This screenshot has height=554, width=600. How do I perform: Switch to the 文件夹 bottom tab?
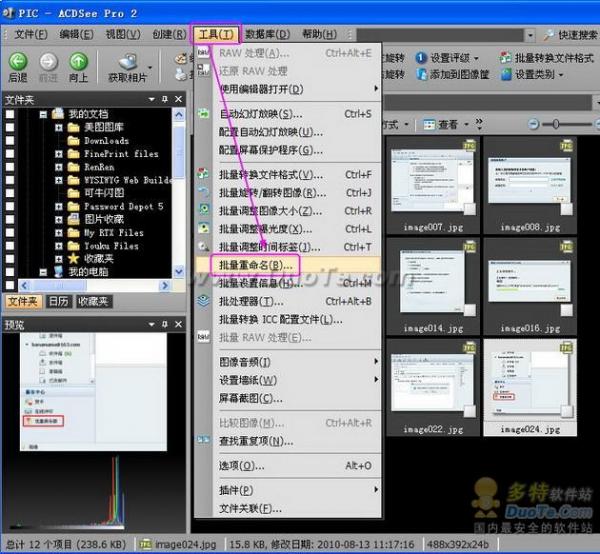point(23,301)
